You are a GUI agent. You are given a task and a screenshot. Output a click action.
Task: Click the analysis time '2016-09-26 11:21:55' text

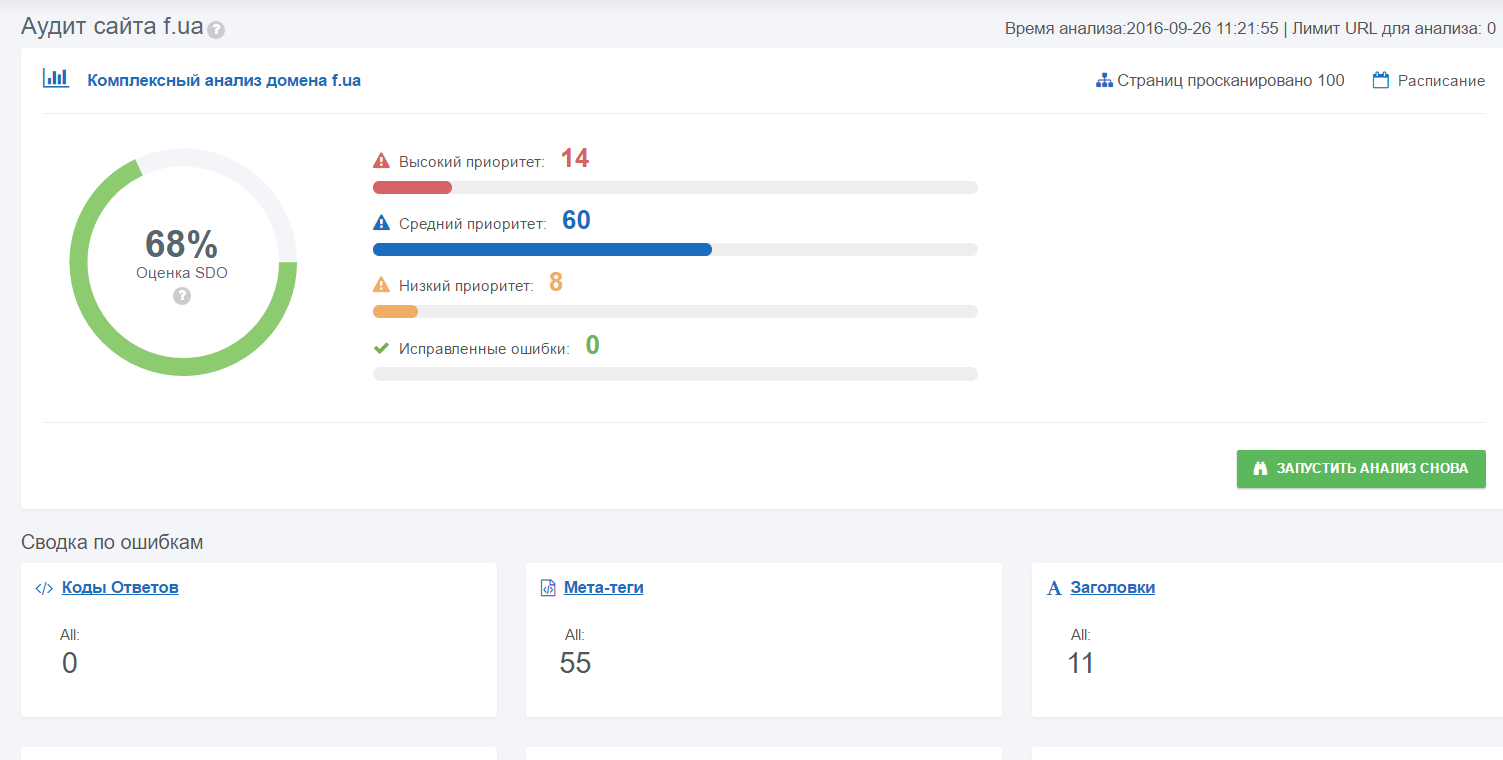point(1203,28)
